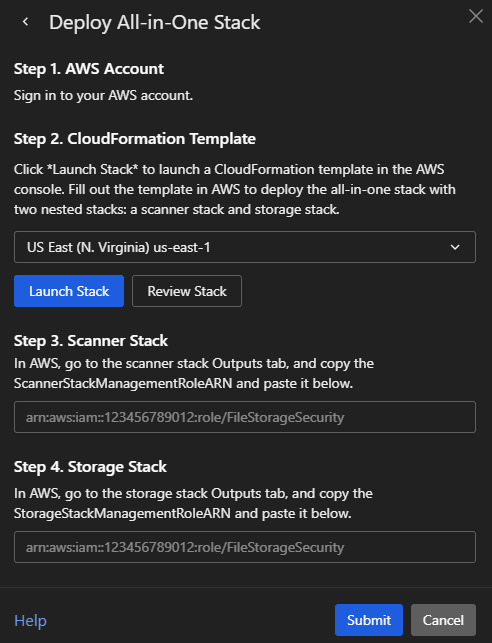
Task: Click the Step 2 *Launch Stack* instruction paragraph
Action: click(x=235, y=189)
